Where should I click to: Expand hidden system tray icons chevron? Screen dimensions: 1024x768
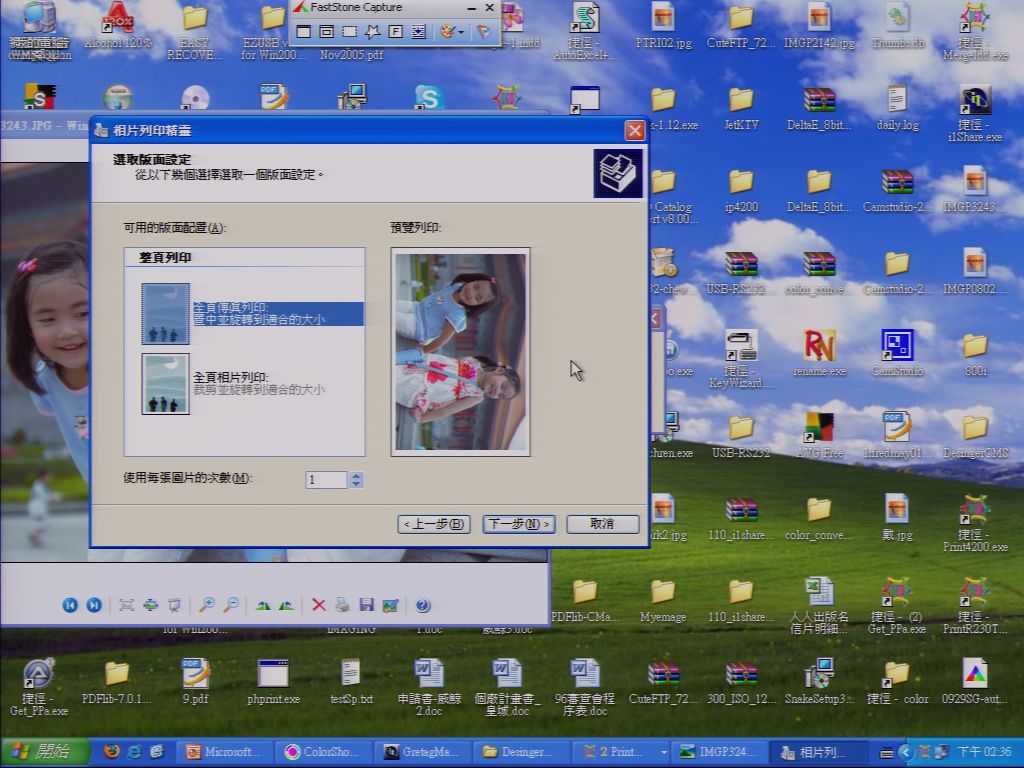904,752
